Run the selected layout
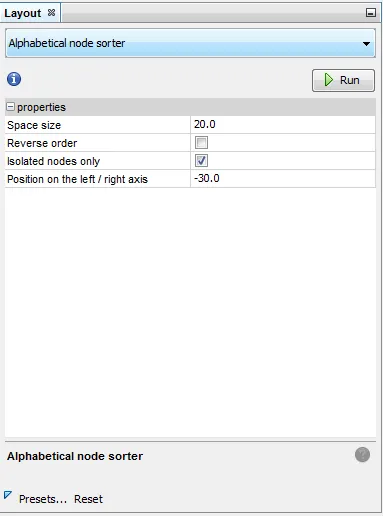The width and height of the screenshot is (383, 516). click(x=343, y=80)
